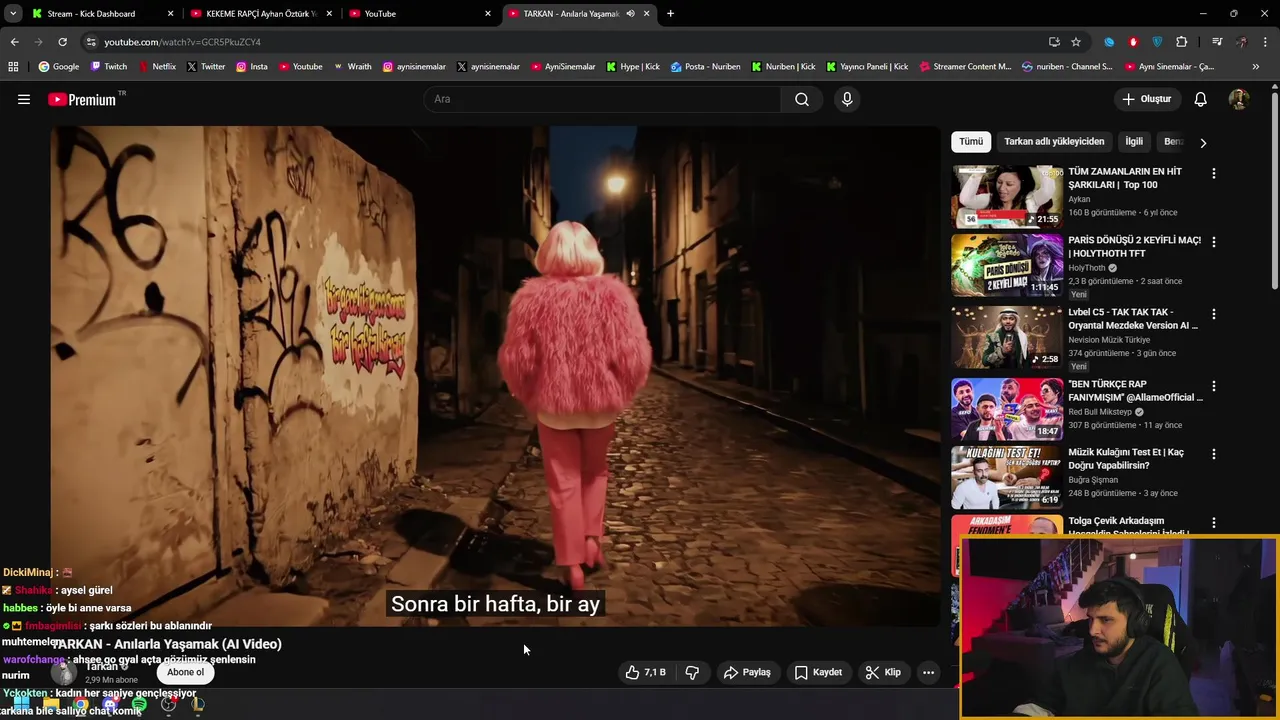Open Yayıncı Paneli | Kick bookmark
Viewport: 1280px width, 720px height.
[866, 67]
